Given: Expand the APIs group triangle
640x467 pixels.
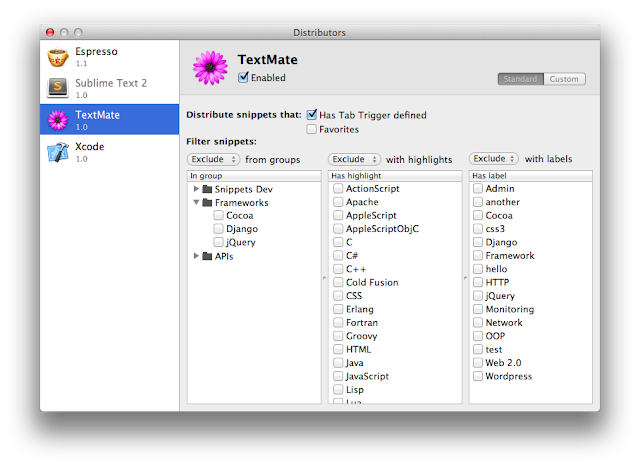Looking at the screenshot, I should click(196, 256).
